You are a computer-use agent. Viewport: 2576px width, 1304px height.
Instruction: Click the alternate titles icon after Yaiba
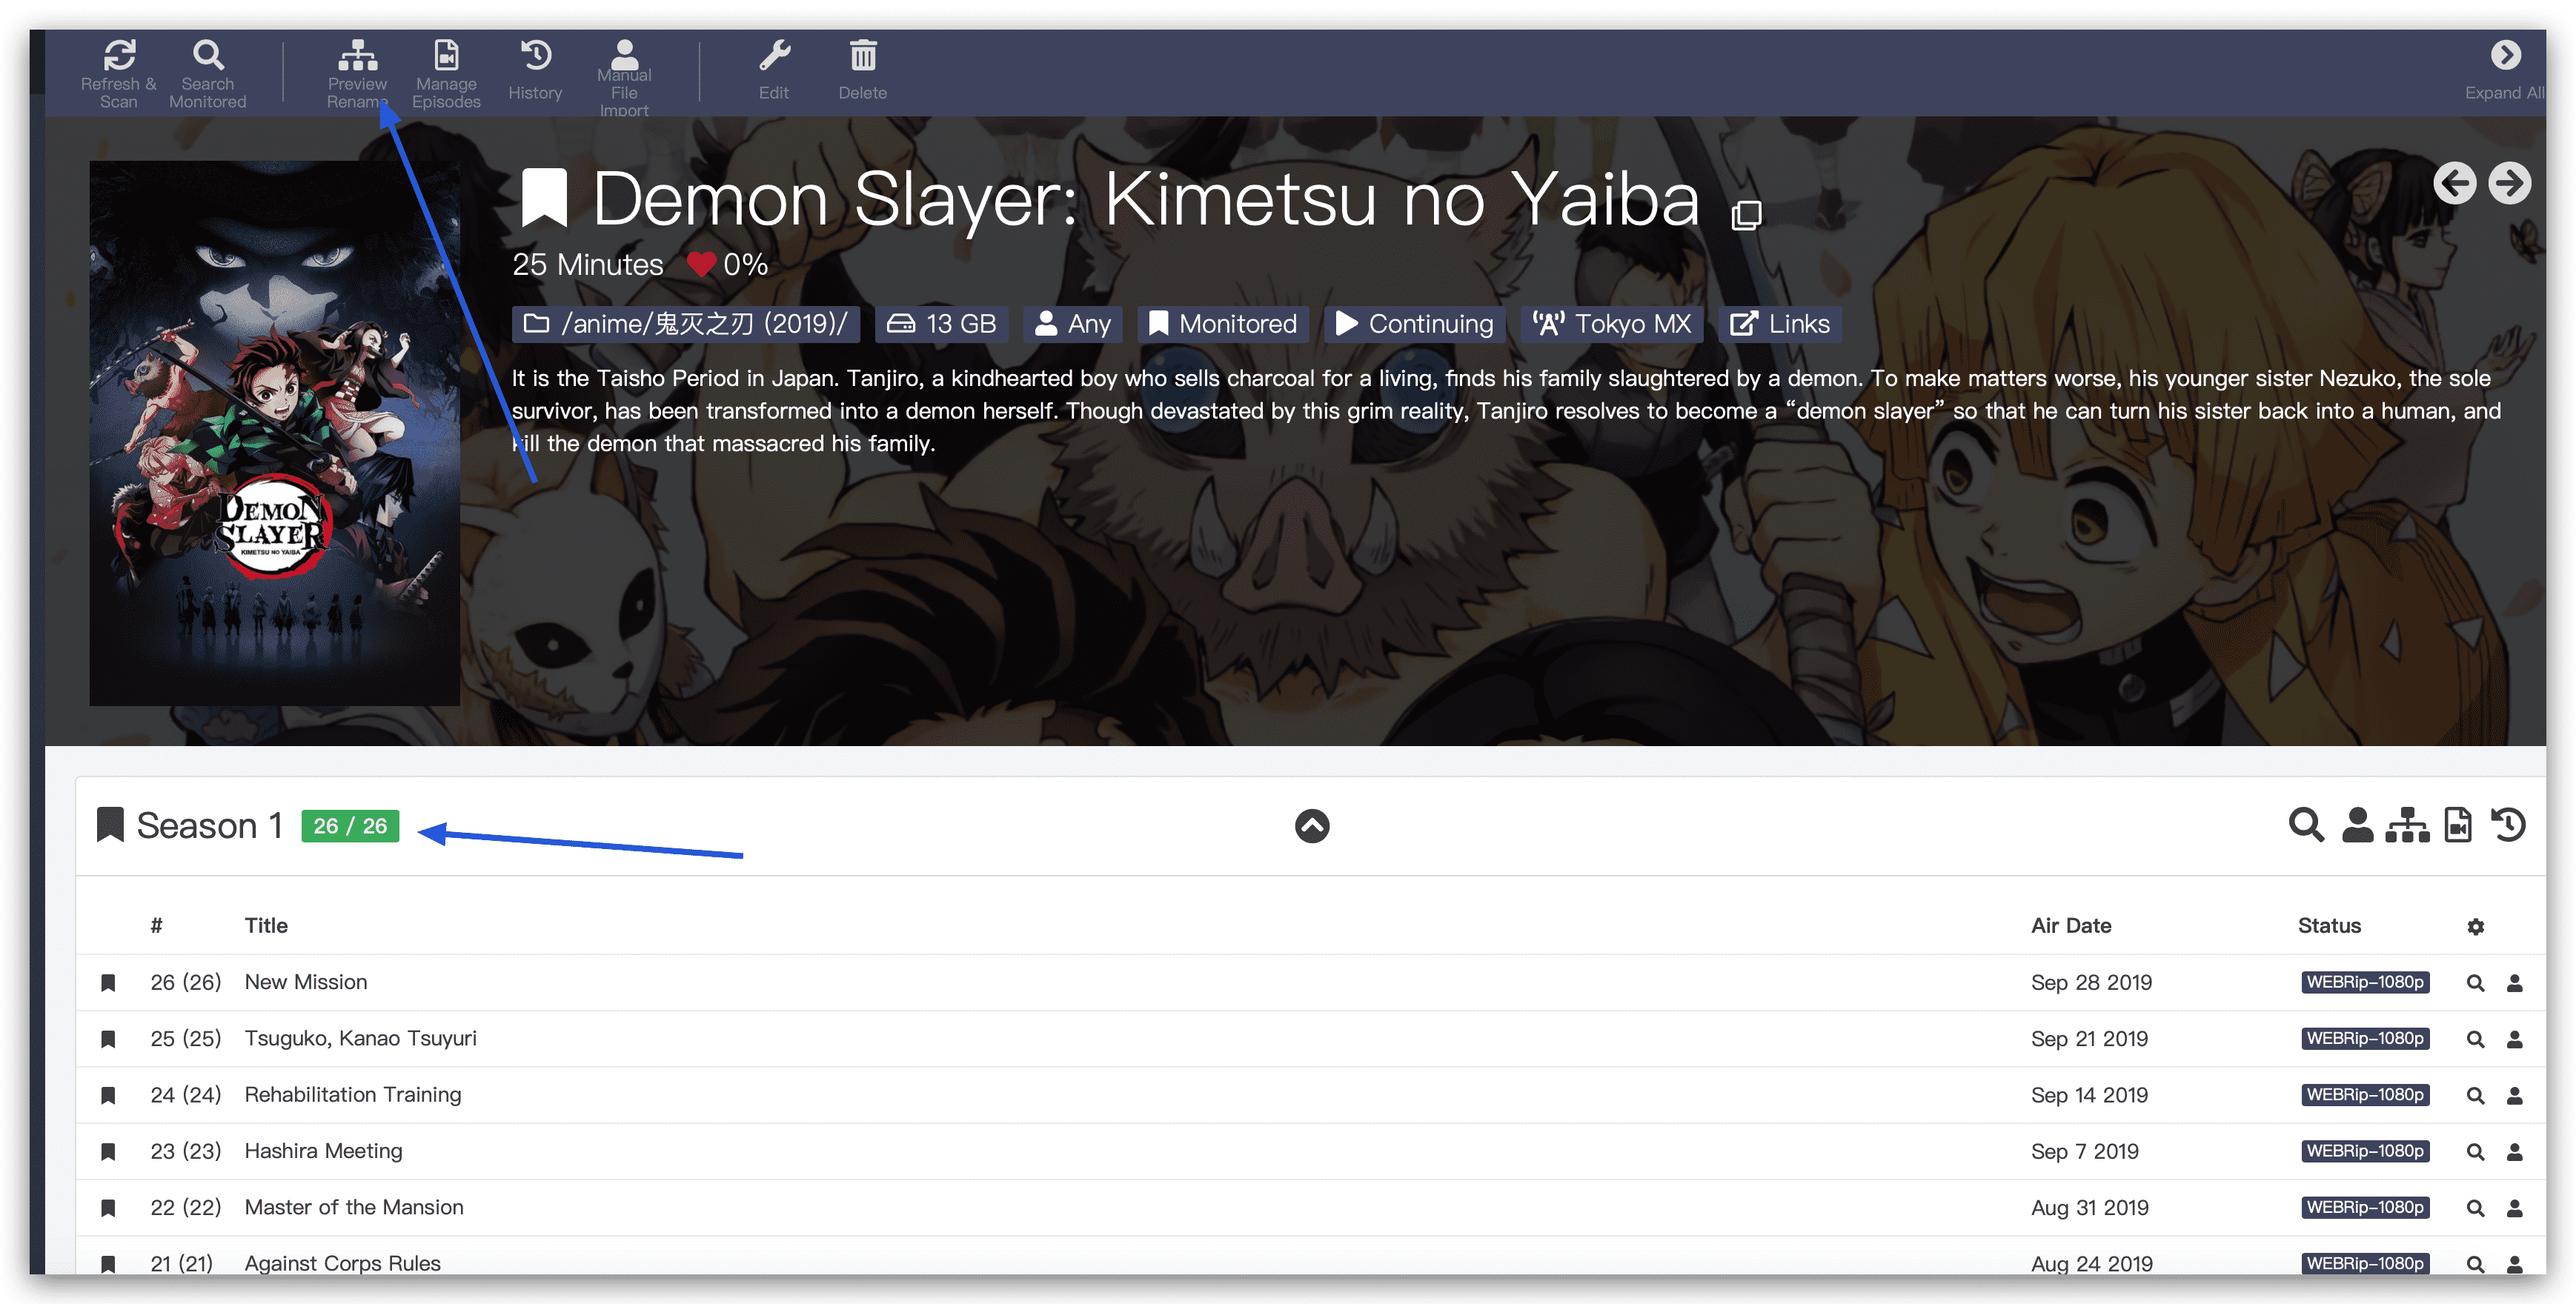[x=1746, y=214]
